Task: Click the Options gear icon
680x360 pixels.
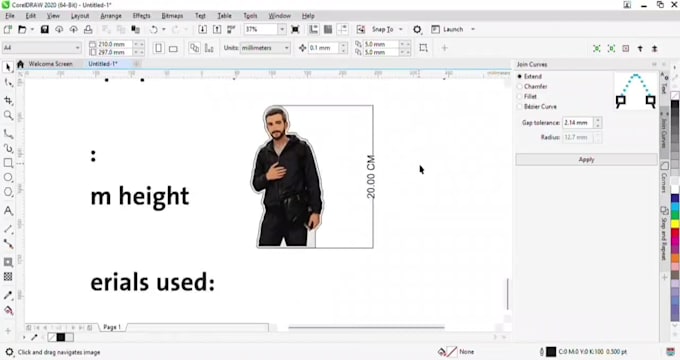Action: click(x=417, y=29)
